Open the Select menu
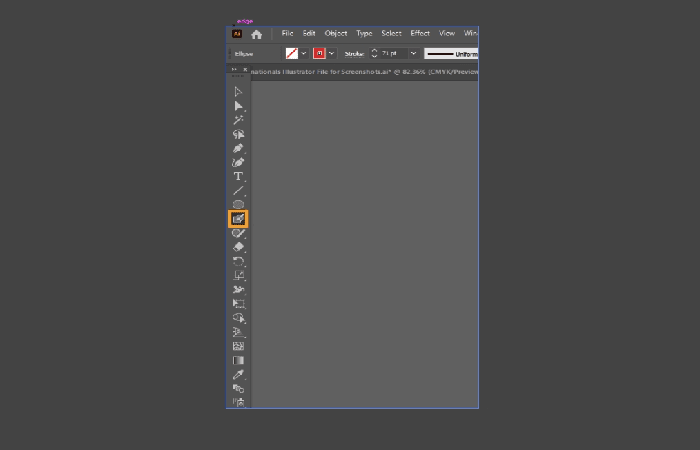Screen dimensions: 700x450 392,33
